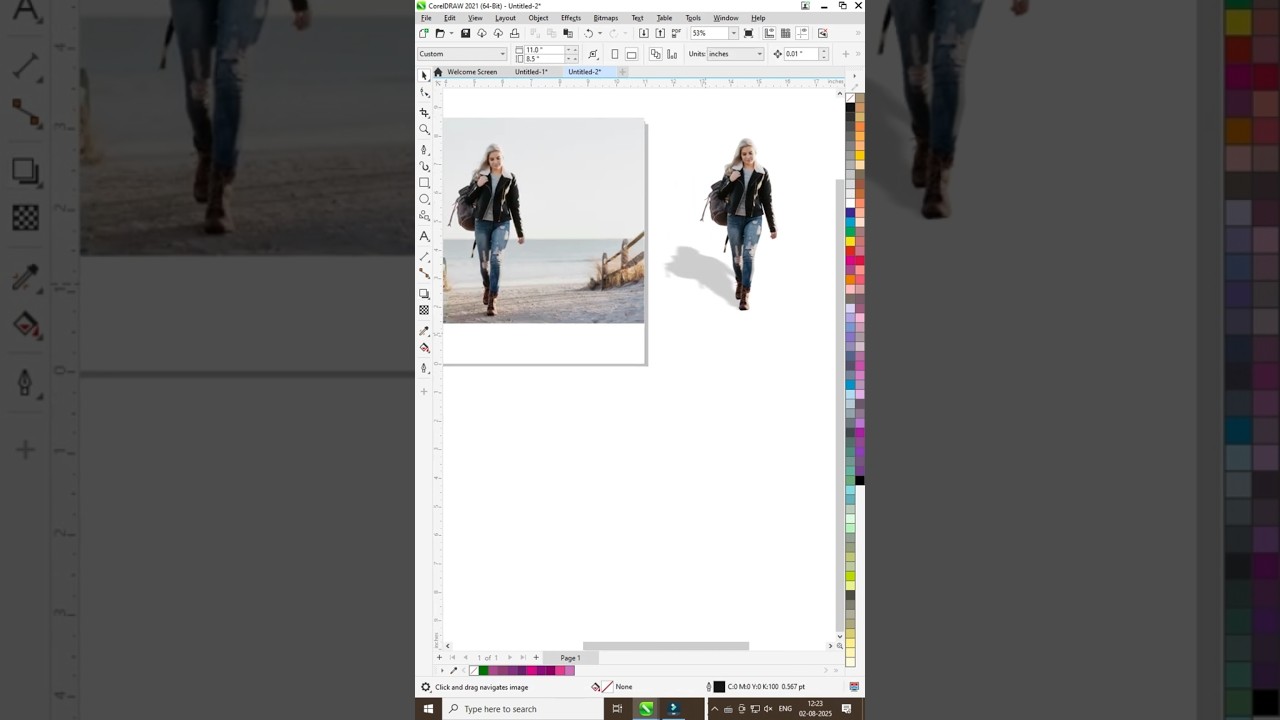Expand the Open file dropdown arrow
The height and width of the screenshot is (720, 1280).
(451, 33)
